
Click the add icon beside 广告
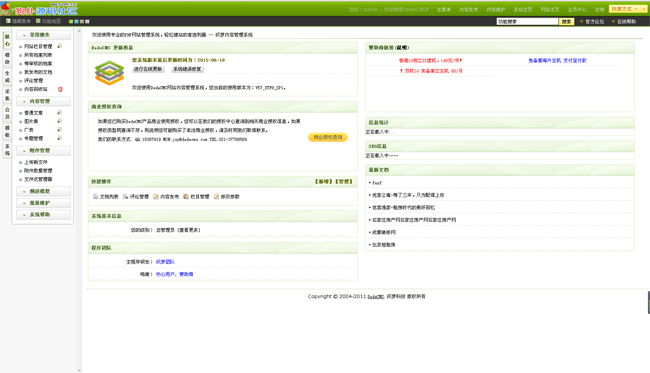[x=59, y=130]
